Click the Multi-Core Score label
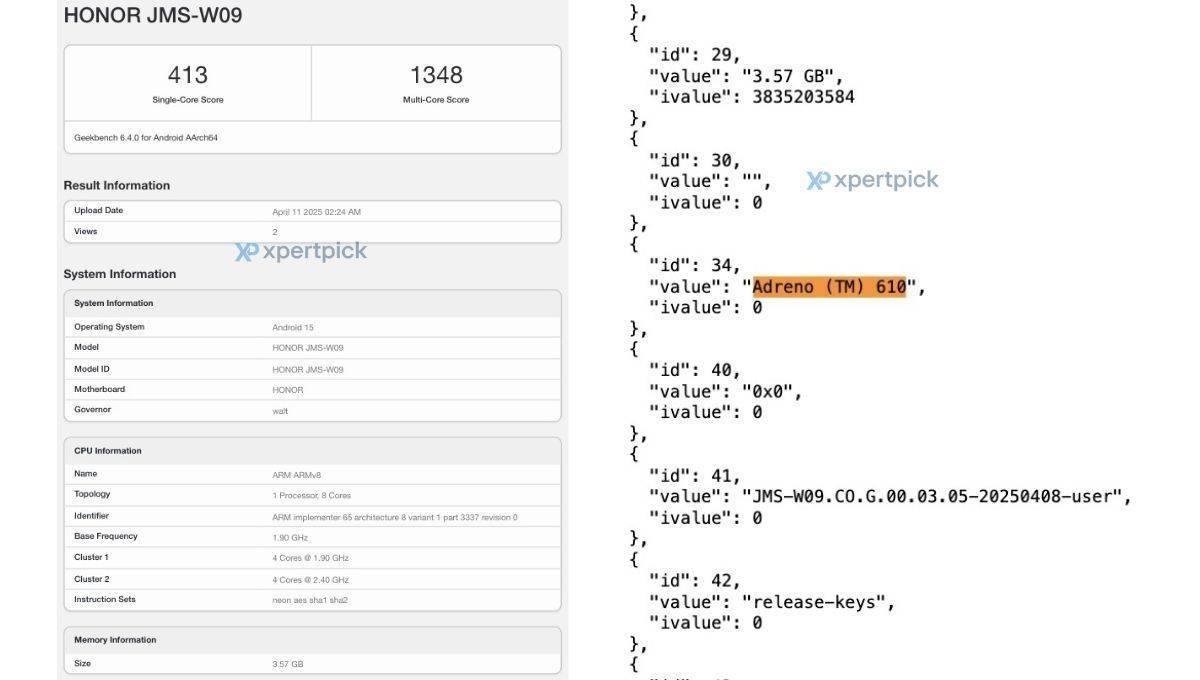 point(436,100)
